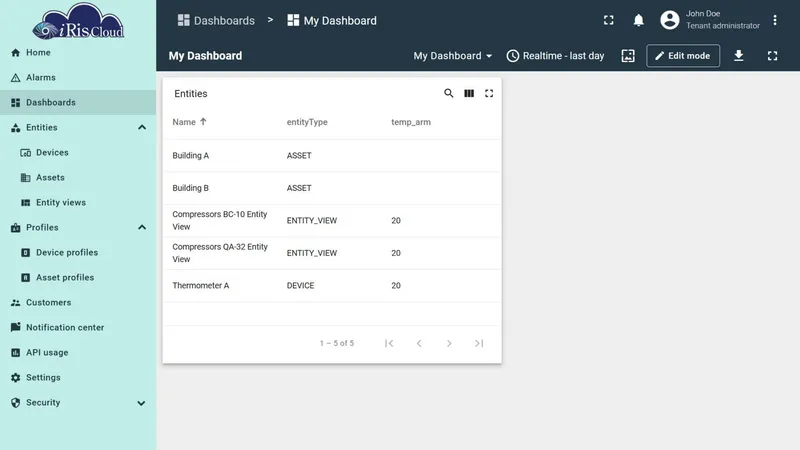The image size is (800, 450).
Task: Go to Customers page
Action: pyautogui.click(x=78, y=303)
